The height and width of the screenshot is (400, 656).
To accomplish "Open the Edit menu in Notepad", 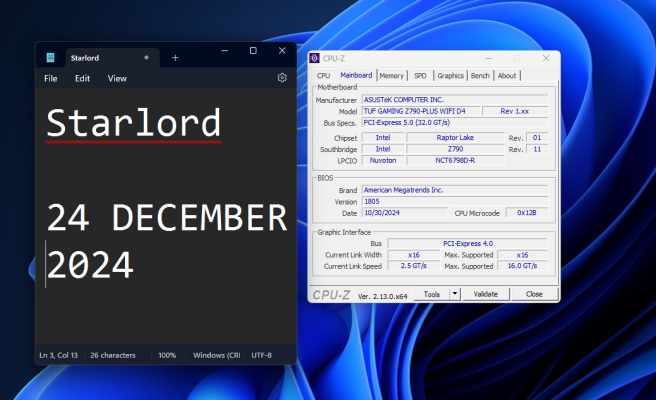I will click(x=82, y=78).
